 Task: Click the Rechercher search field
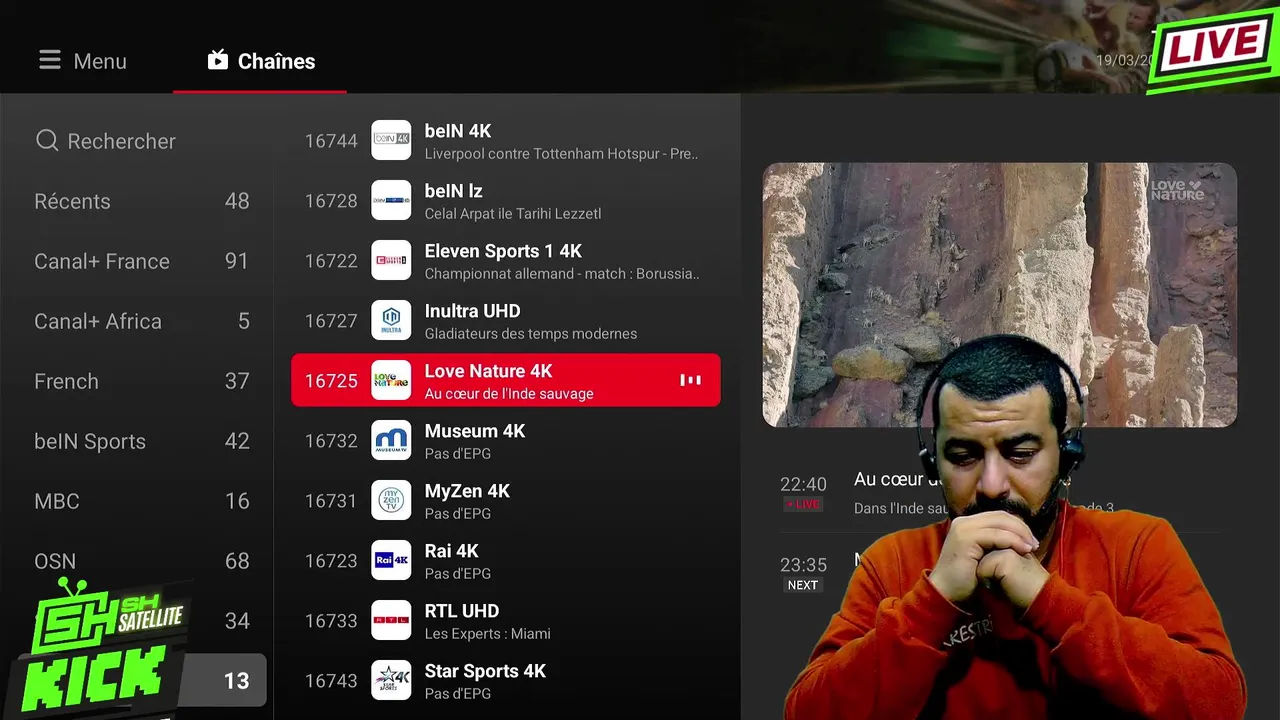click(141, 141)
